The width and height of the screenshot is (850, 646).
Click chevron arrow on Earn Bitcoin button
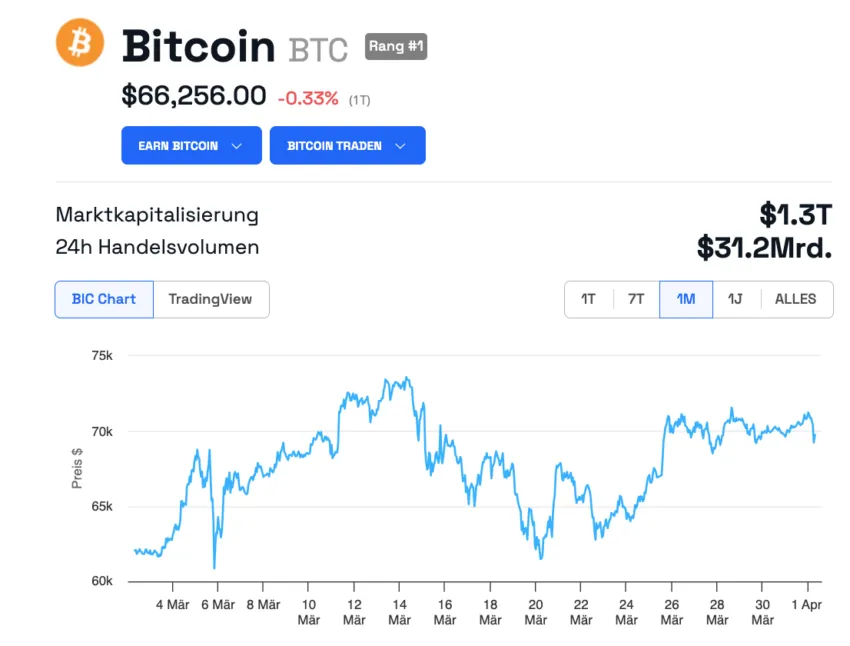coord(237,146)
